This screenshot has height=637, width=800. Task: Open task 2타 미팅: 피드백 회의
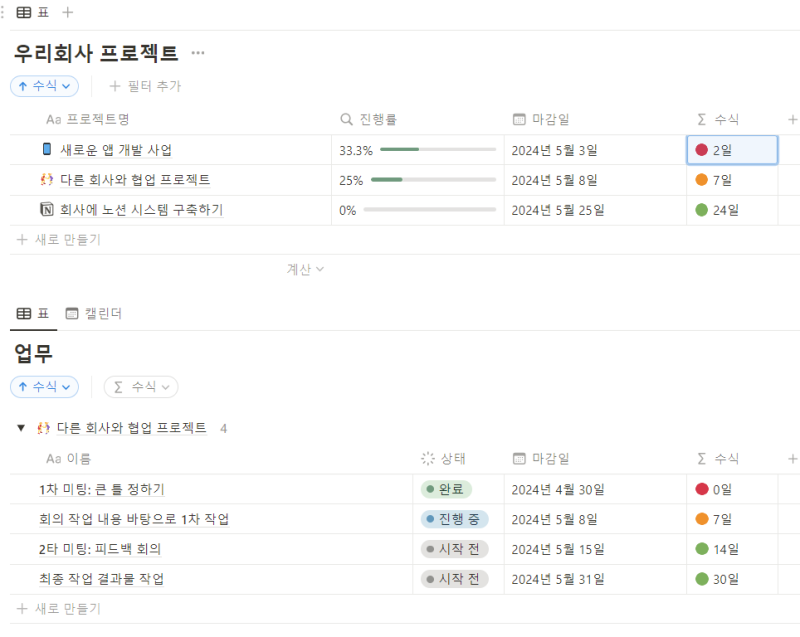(100, 549)
